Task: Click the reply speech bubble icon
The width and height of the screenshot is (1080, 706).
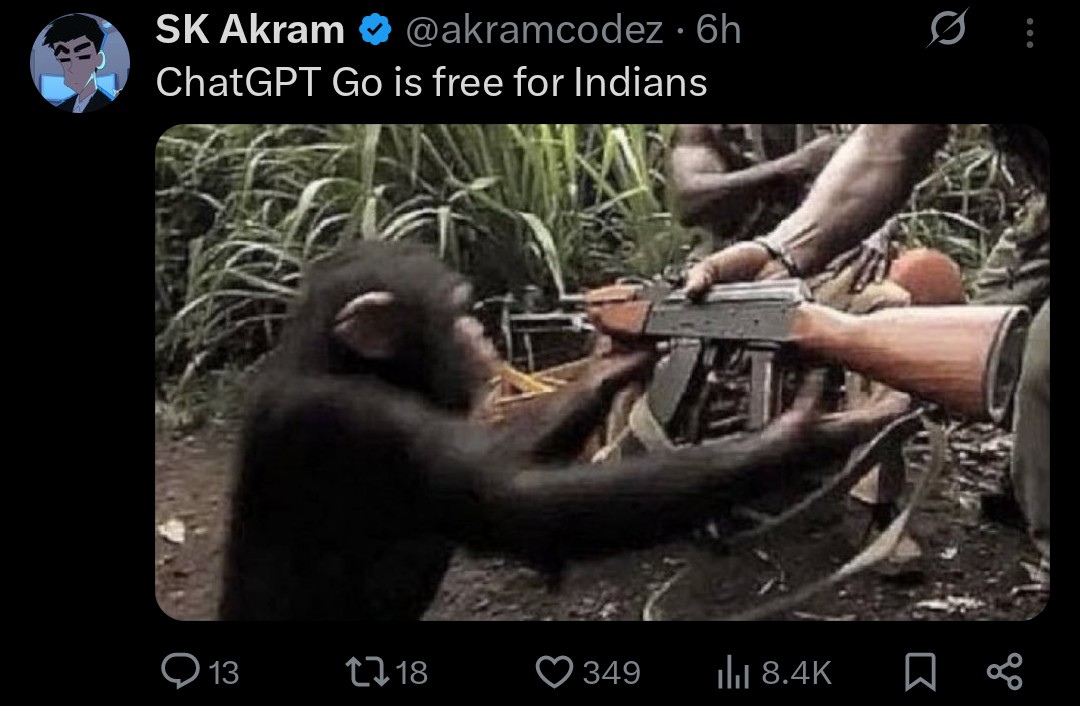Action: point(180,671)
